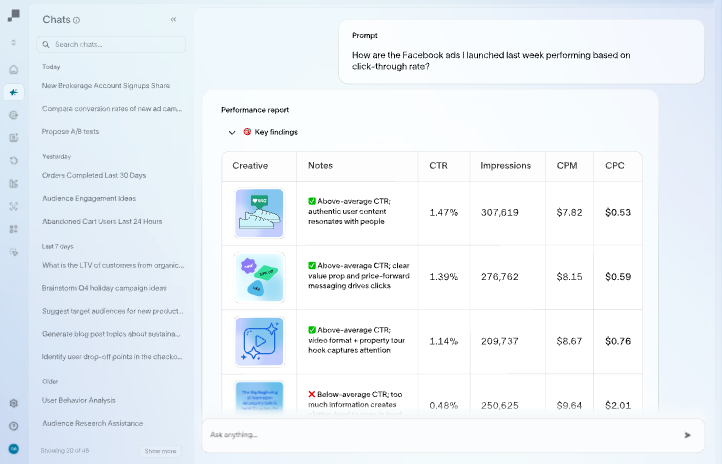
Task: Click the home icon in the left sidebar
Action: coord(13,70)
